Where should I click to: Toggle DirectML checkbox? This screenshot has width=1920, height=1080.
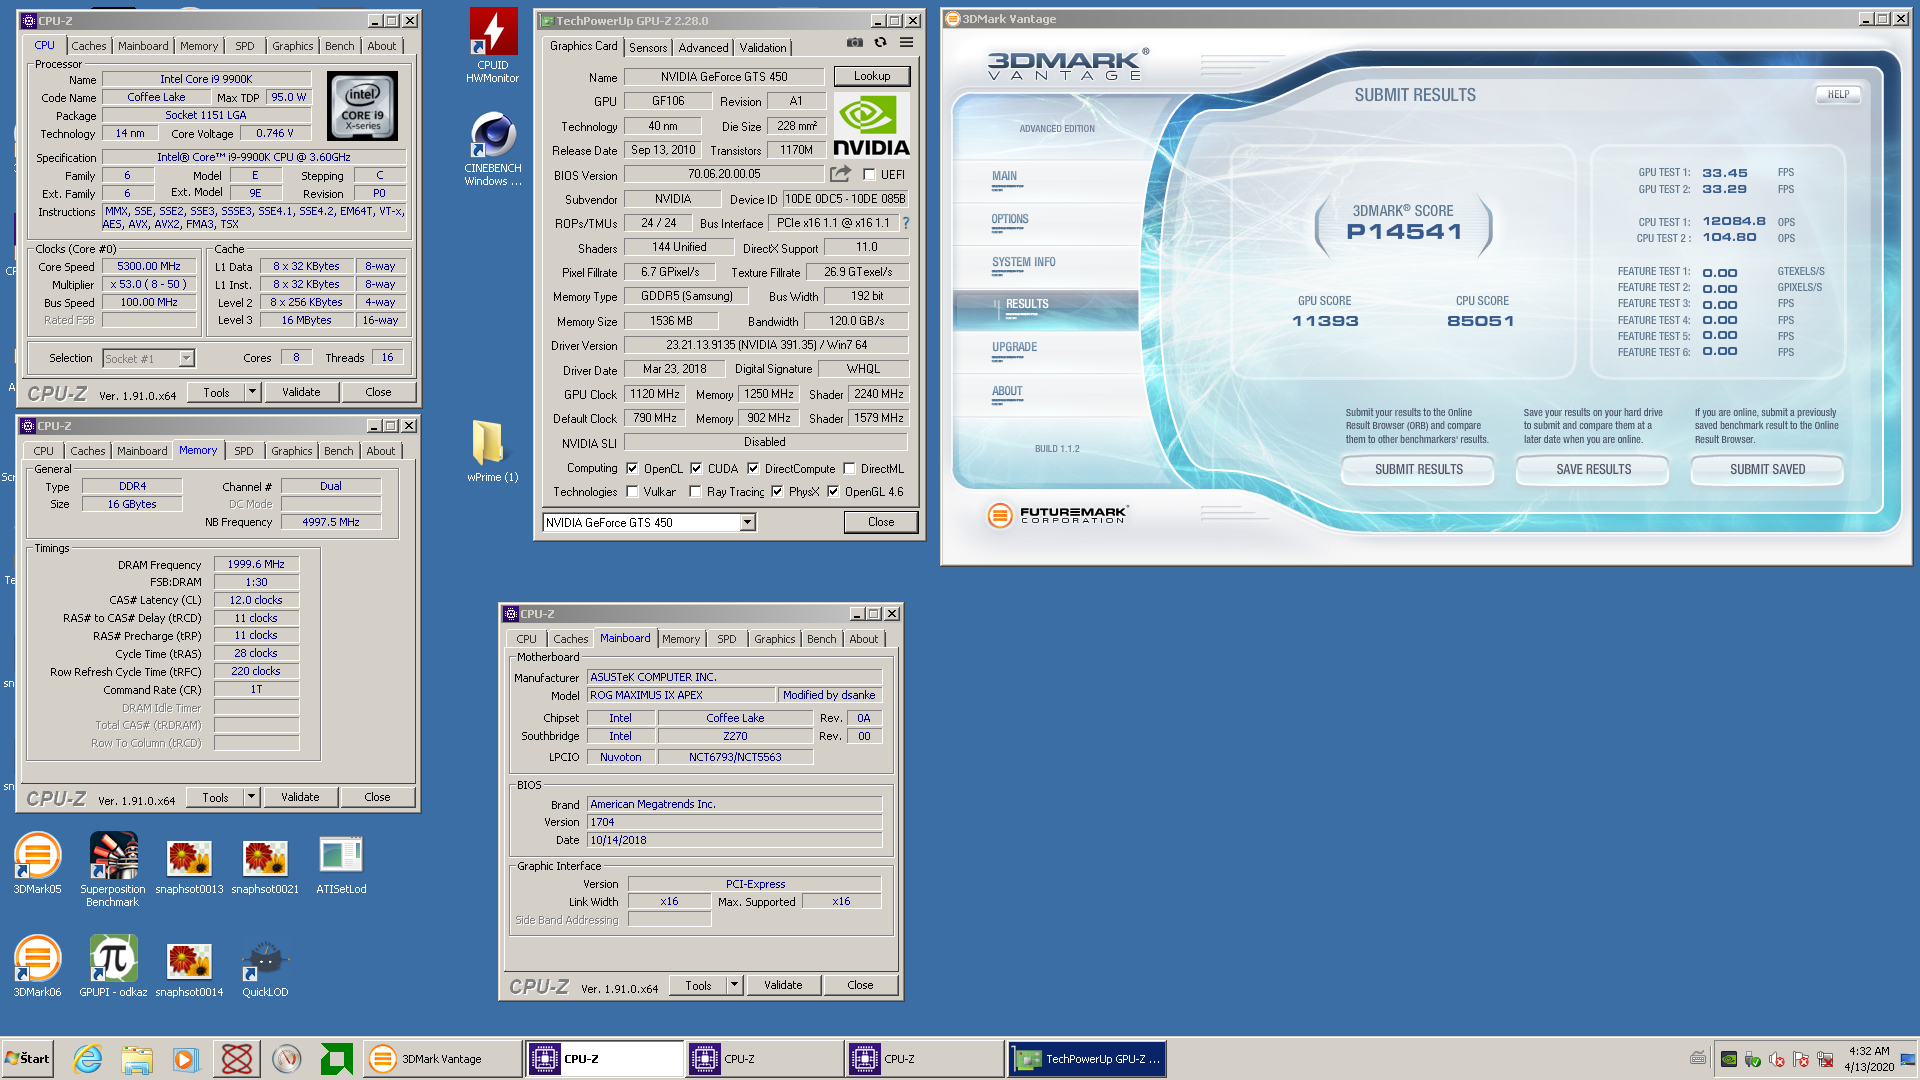coord(849,468)
